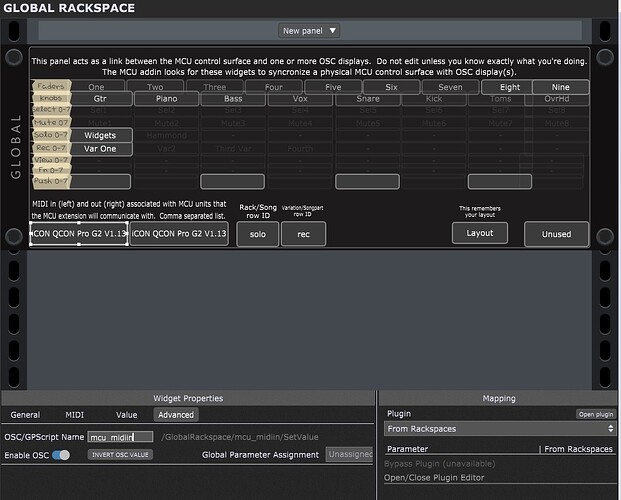Select the fader label widget One

[97, 86]
